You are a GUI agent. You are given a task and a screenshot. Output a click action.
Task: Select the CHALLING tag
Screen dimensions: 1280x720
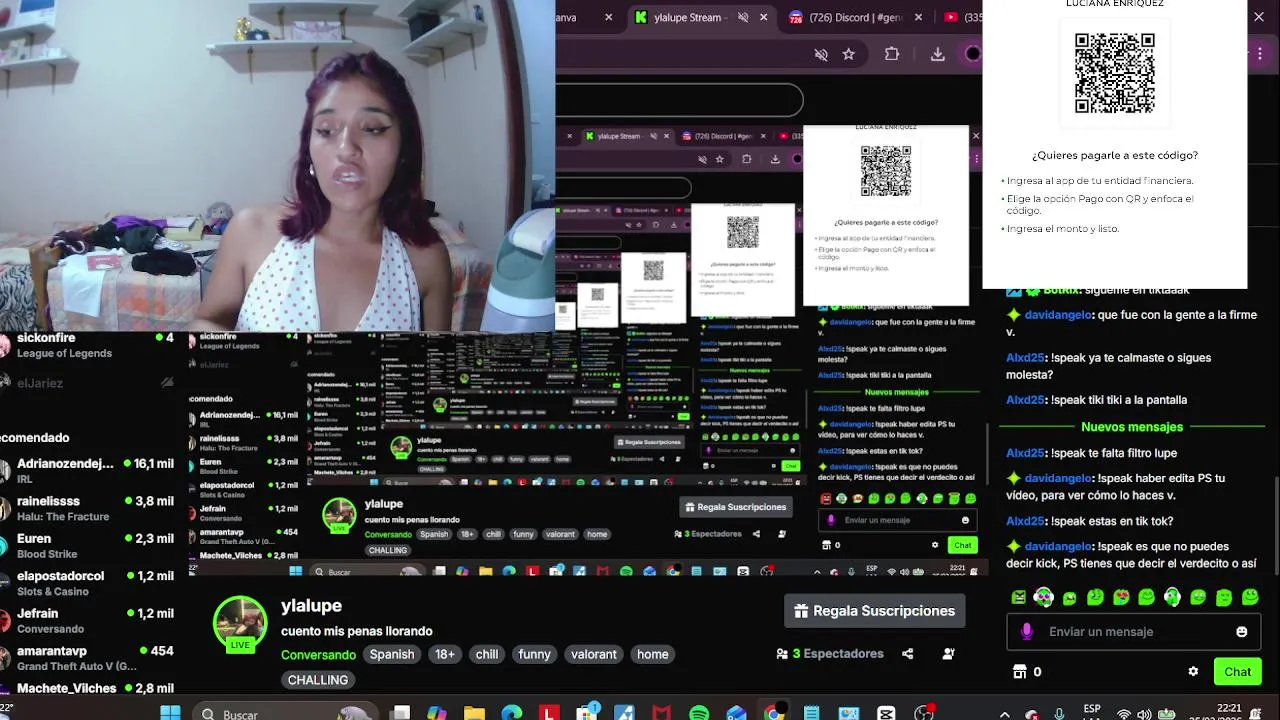pos(318,680)
